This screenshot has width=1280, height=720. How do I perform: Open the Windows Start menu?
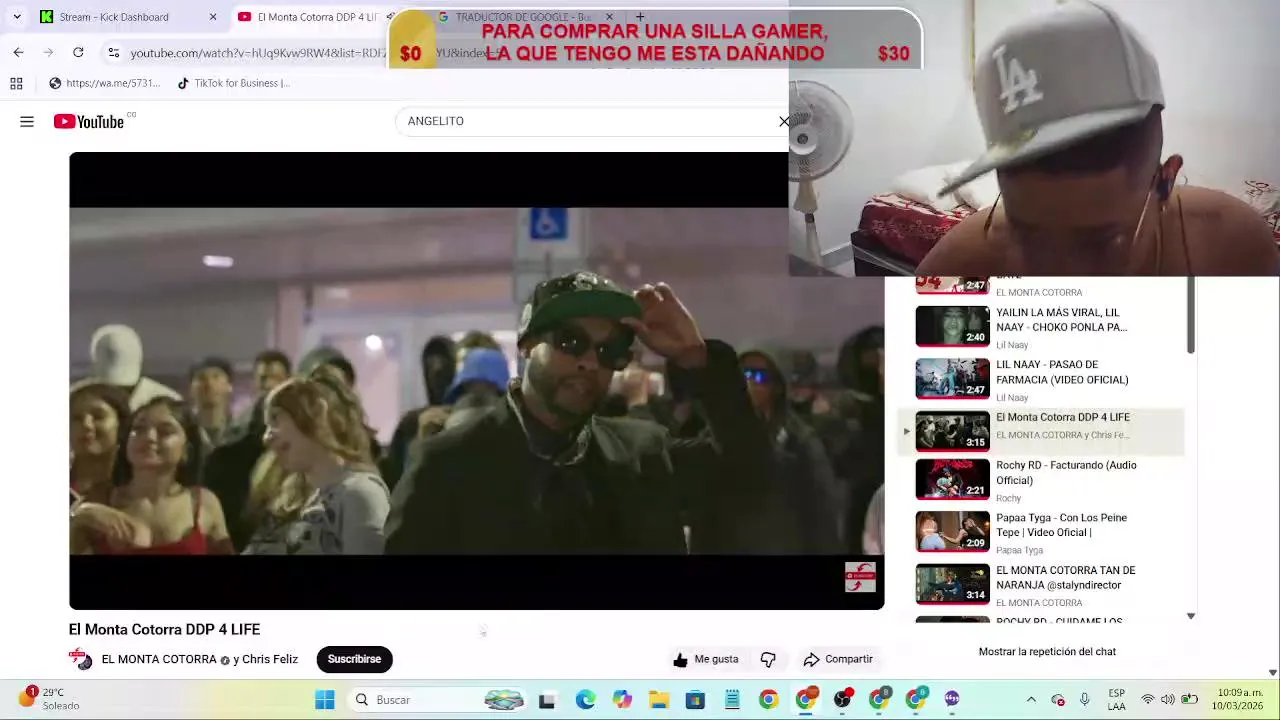[x=325, y=700]
